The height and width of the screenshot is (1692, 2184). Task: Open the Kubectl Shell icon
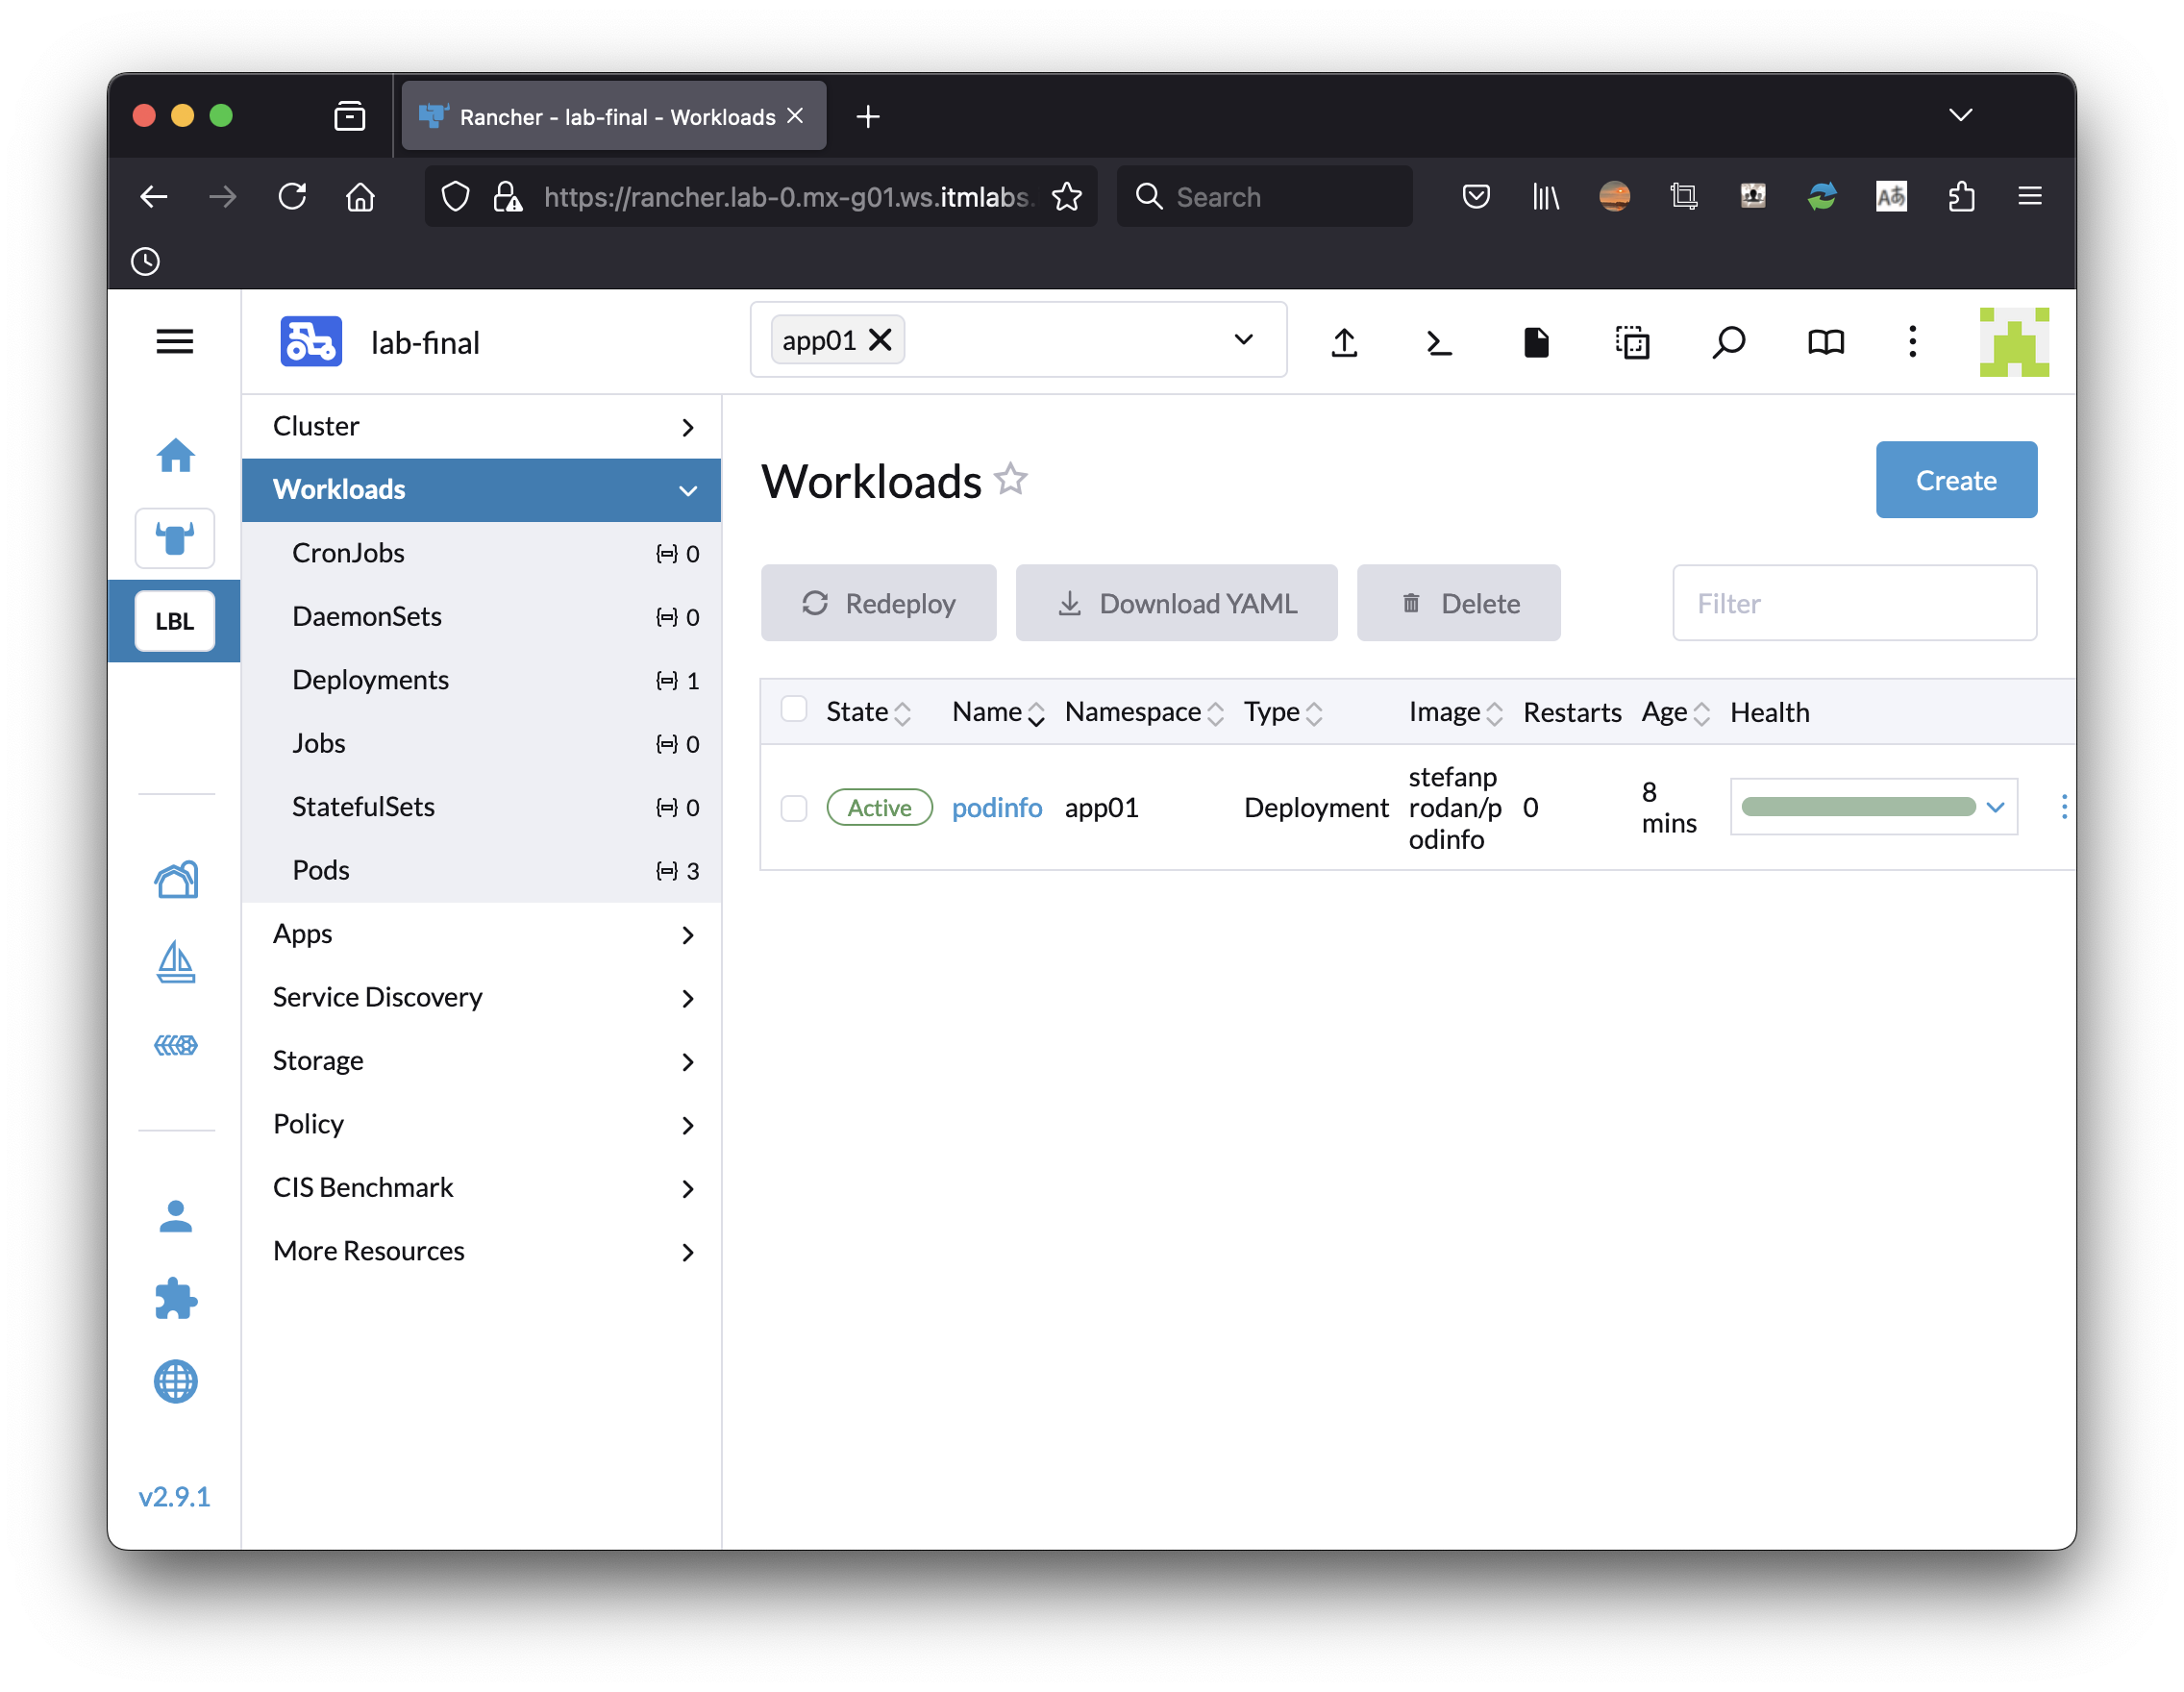click(x=1439, y=343)
